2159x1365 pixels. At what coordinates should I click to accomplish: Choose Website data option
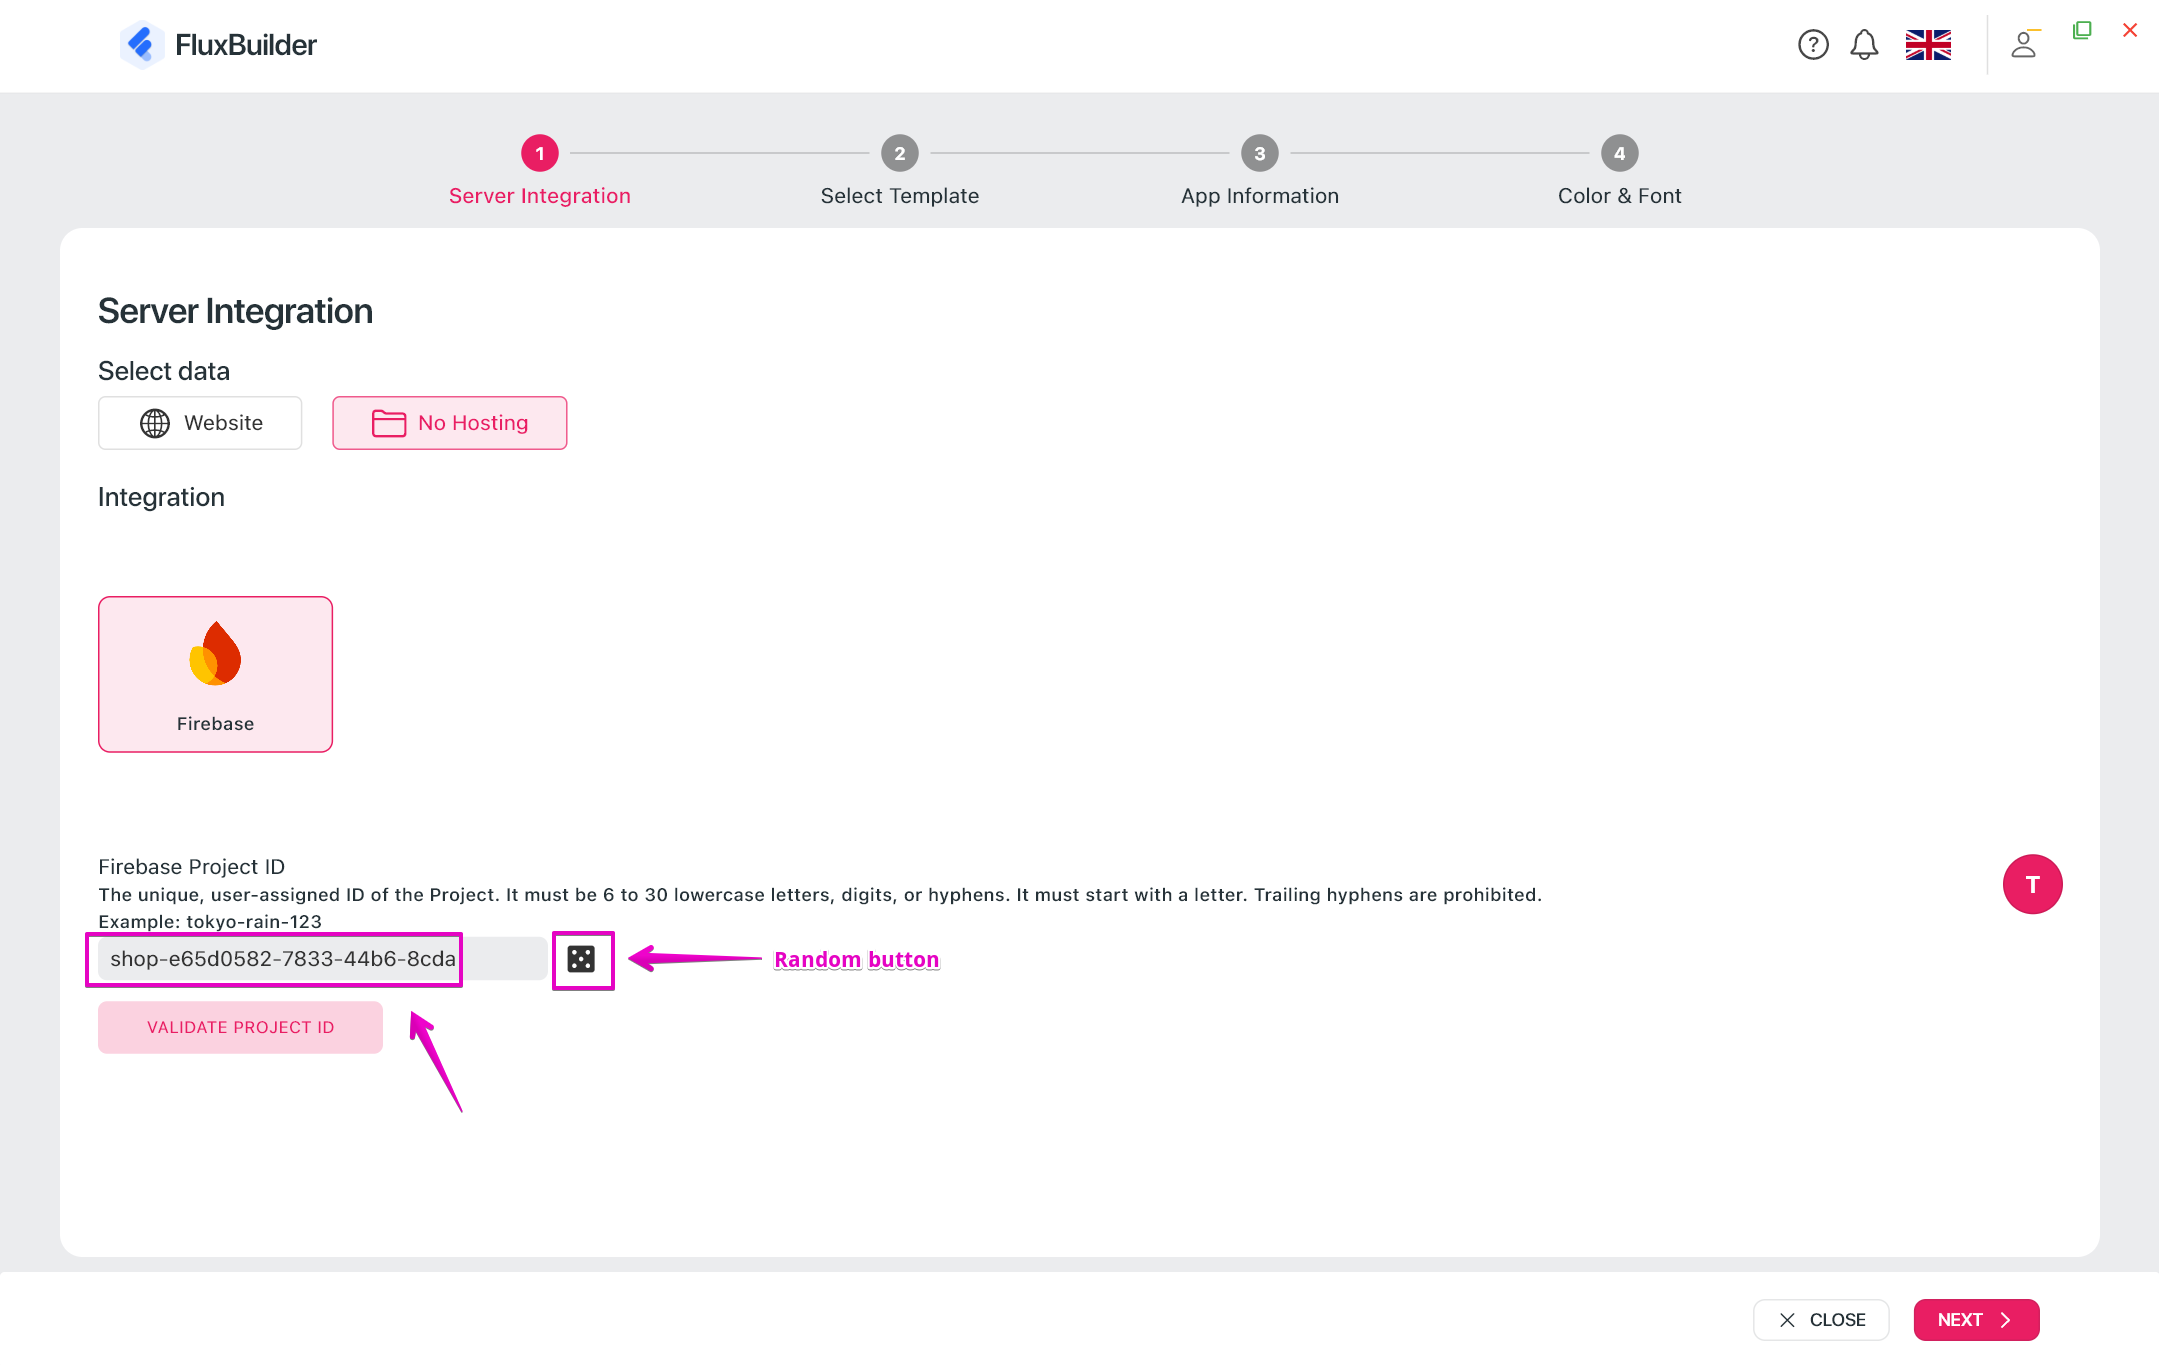click(200, 423)
